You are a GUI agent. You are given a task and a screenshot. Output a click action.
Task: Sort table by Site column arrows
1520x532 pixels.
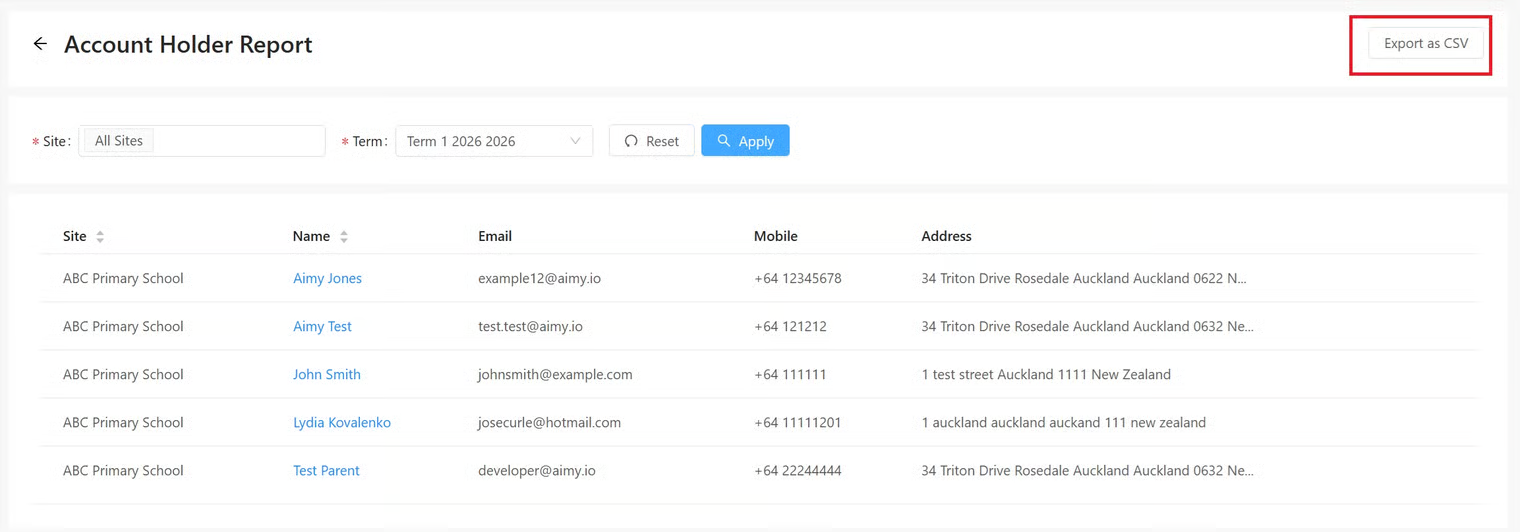[x=100, y=237]
